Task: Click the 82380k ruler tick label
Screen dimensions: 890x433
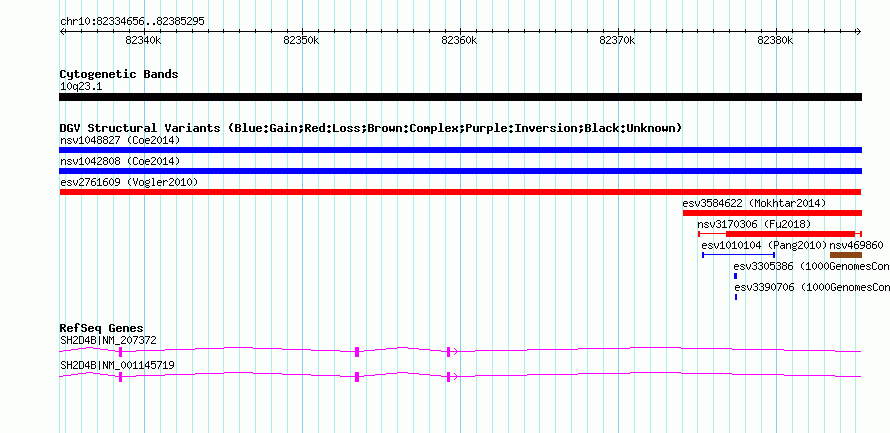Action: (x=775, y=40)
